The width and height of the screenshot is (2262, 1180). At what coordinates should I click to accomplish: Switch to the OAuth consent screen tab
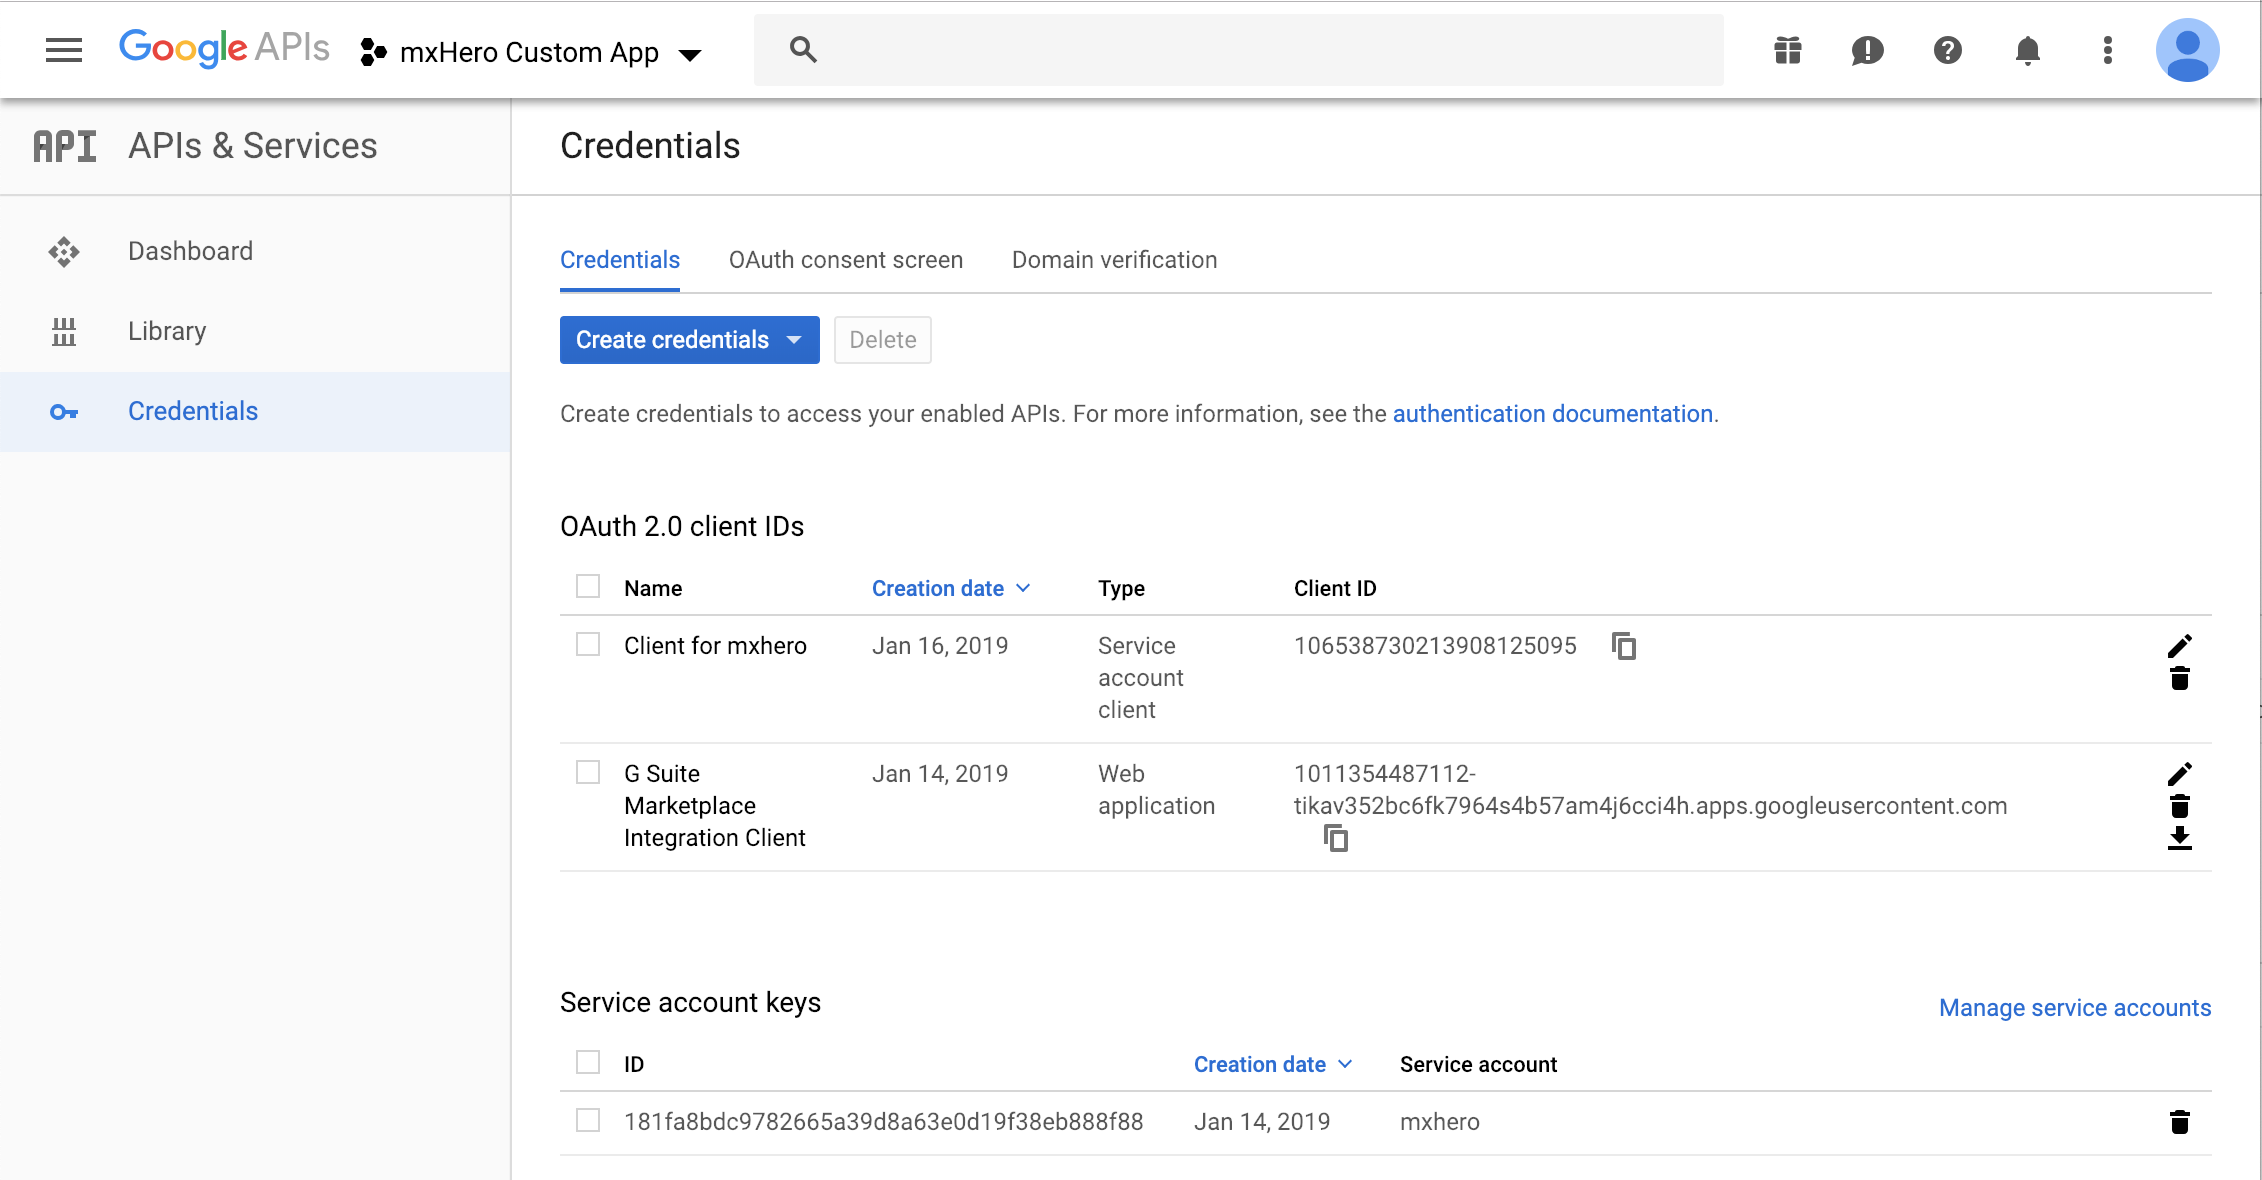[x=845, y=260]
